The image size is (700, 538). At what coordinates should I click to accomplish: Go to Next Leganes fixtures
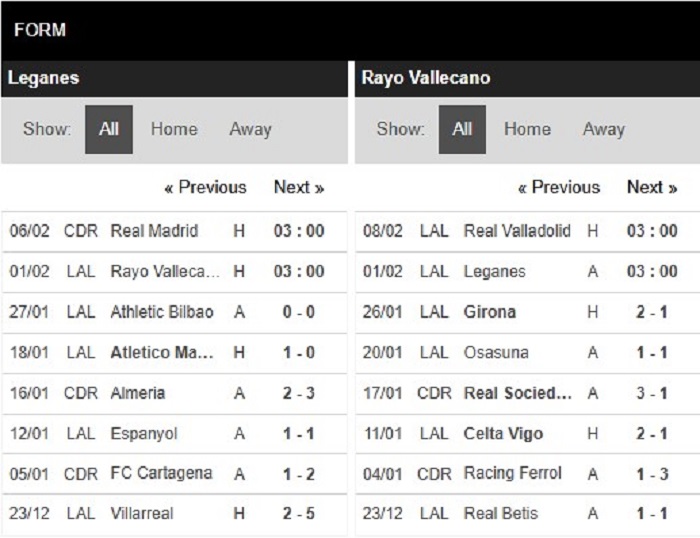[299, 188]
